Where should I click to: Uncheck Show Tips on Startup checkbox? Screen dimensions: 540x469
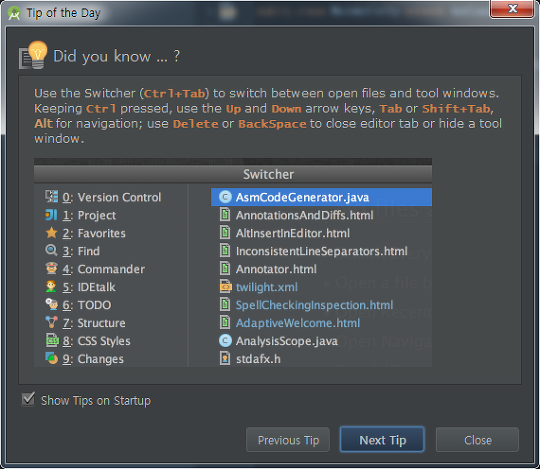pos(28,399)
